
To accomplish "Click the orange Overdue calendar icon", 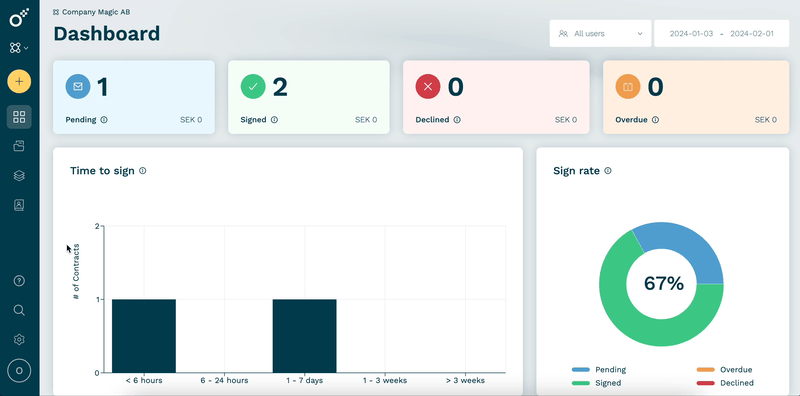I will 628,87.
